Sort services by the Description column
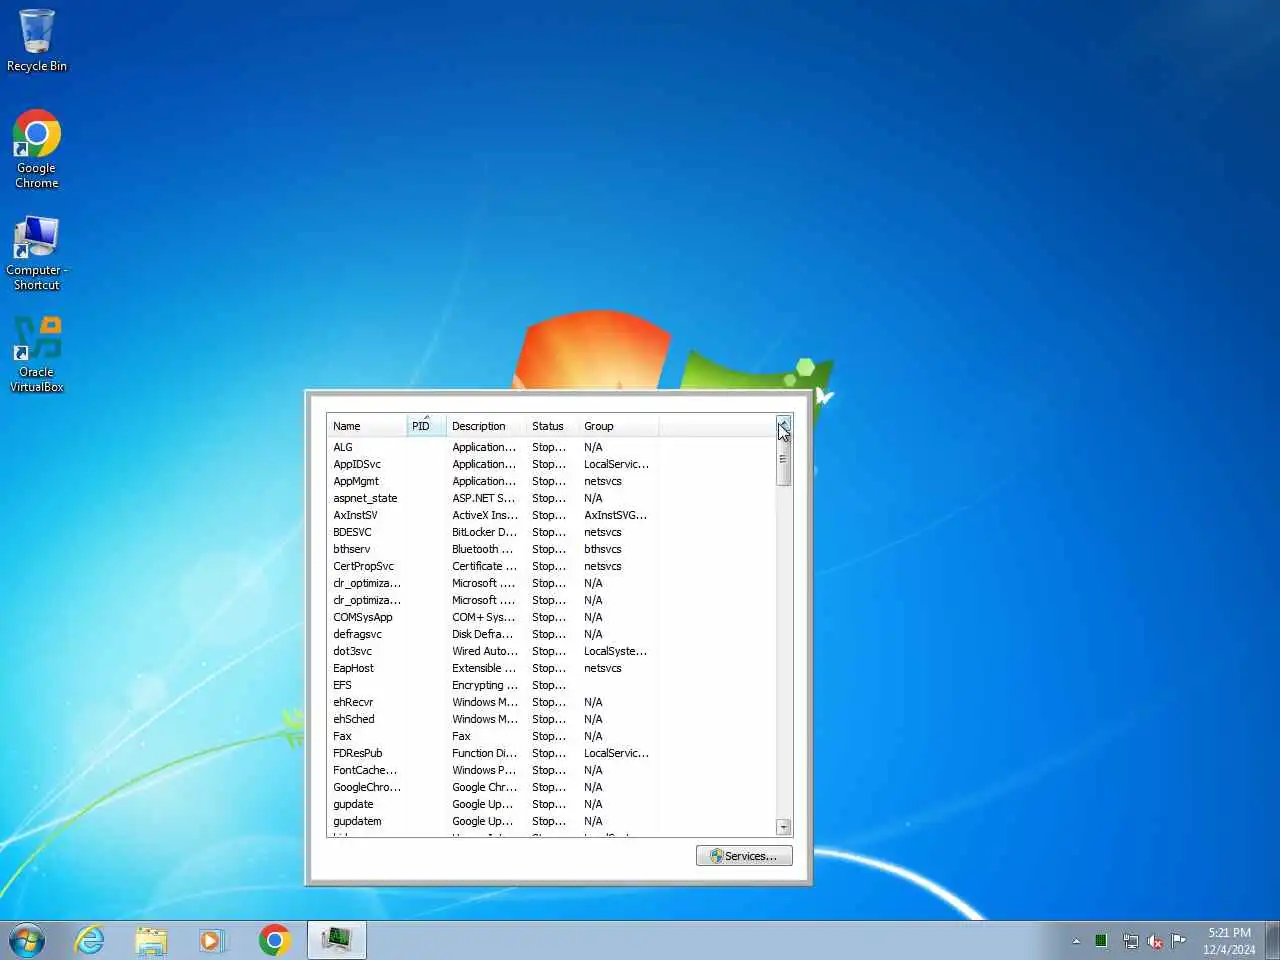Screen dimensions: 1280x960 [x=486, y=426]
